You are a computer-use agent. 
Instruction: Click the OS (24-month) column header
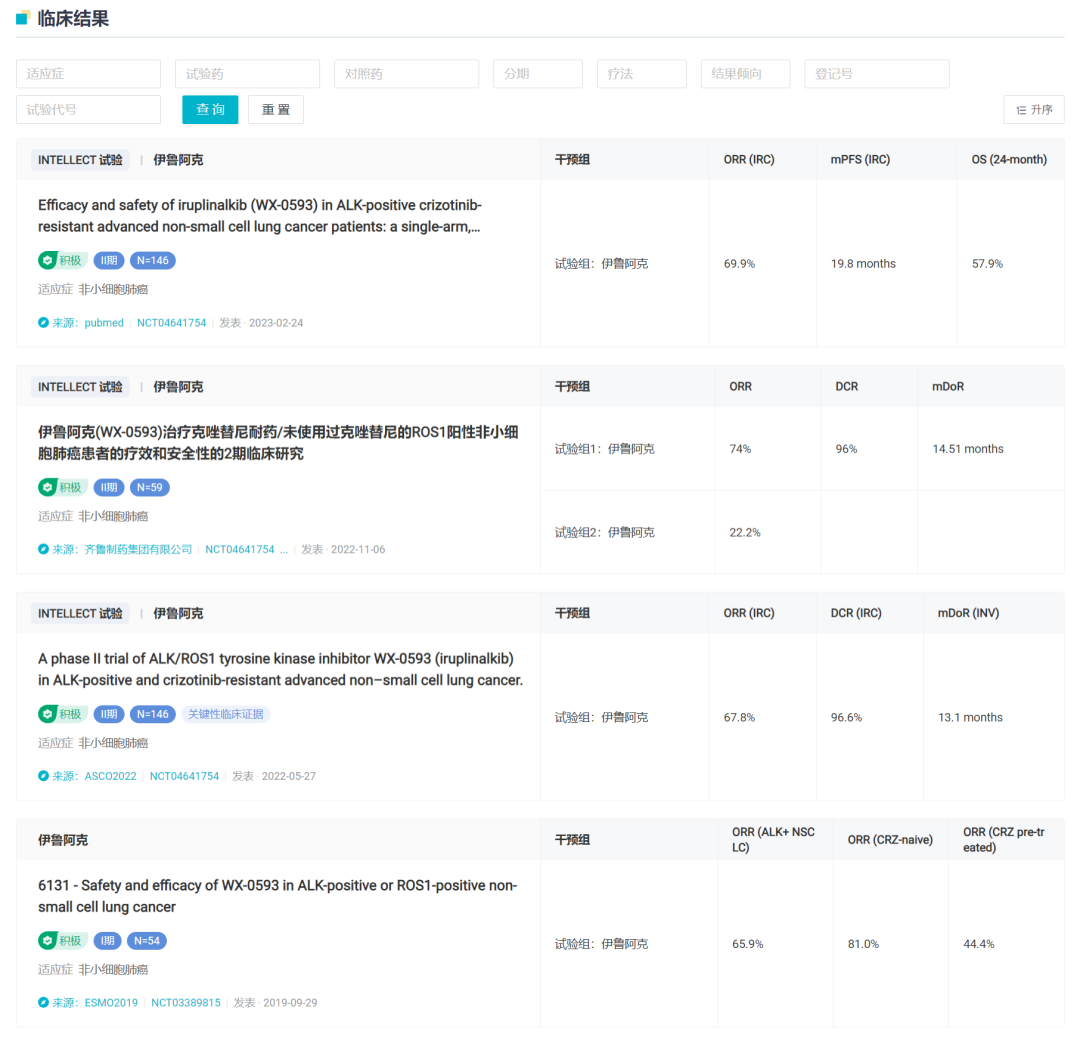pyautogui.click(x=1009, y=160)
